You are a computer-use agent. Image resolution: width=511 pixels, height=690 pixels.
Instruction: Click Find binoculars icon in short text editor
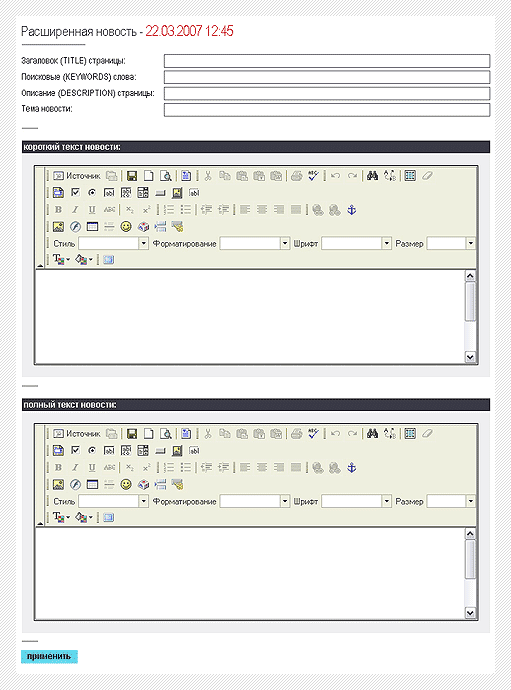372,176
